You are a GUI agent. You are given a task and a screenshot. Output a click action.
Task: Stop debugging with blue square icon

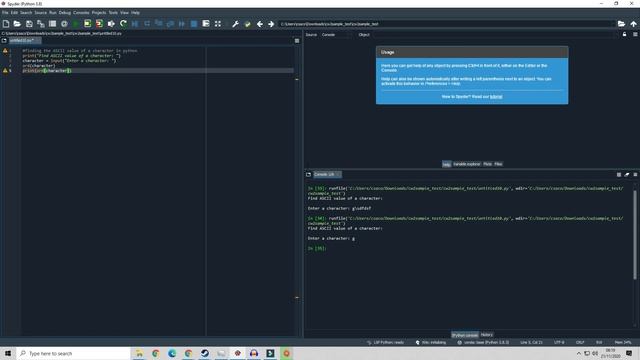[x=194, y=24]
